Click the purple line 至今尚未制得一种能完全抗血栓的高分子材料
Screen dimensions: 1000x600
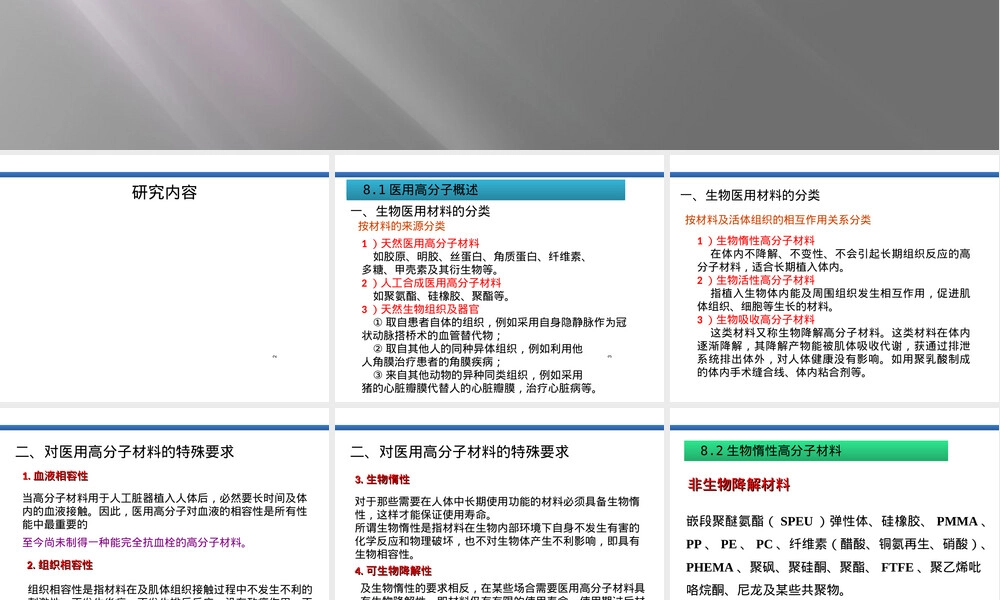click(135, 543)
